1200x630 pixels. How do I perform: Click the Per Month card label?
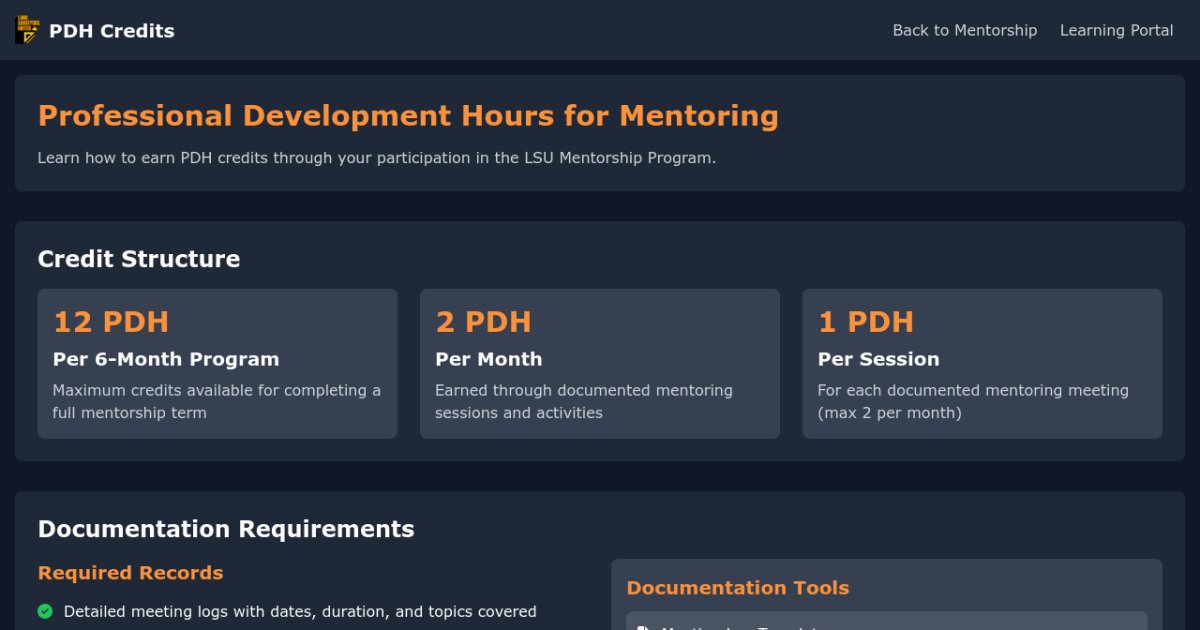(x=488, y=359)
